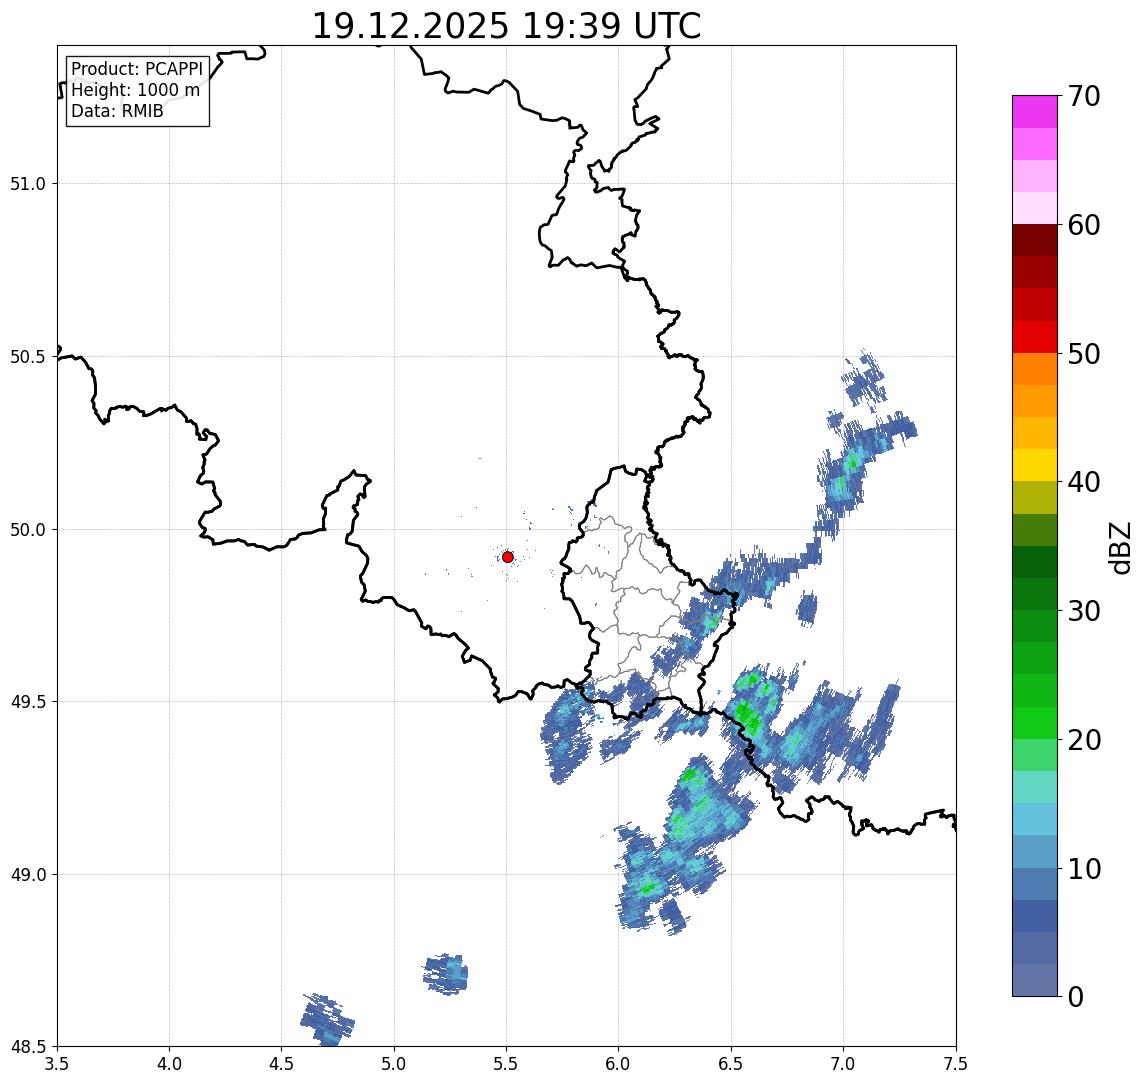Click the colorbar tick label 0

tap(1076, 996)
